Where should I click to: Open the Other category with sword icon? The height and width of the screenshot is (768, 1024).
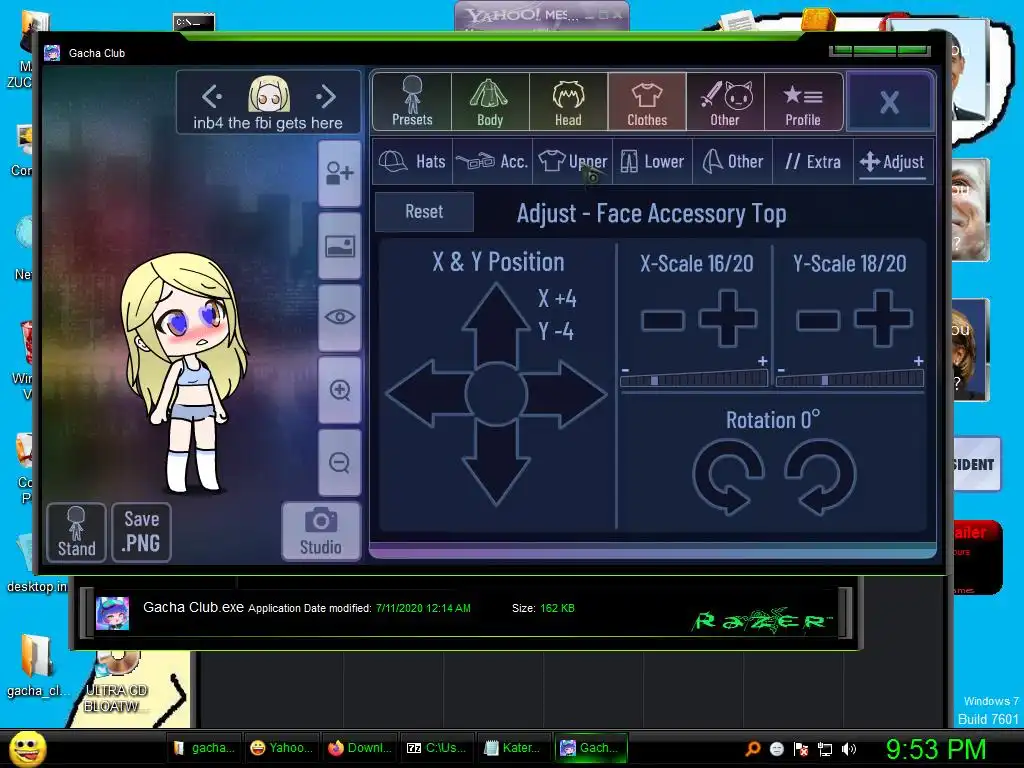point(725,101)
